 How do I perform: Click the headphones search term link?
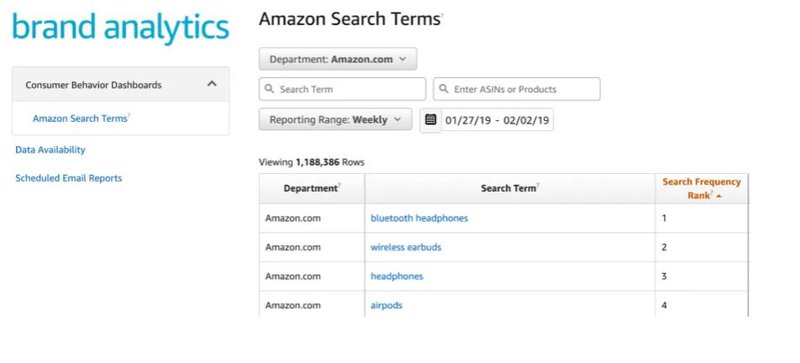pos(396,276)
